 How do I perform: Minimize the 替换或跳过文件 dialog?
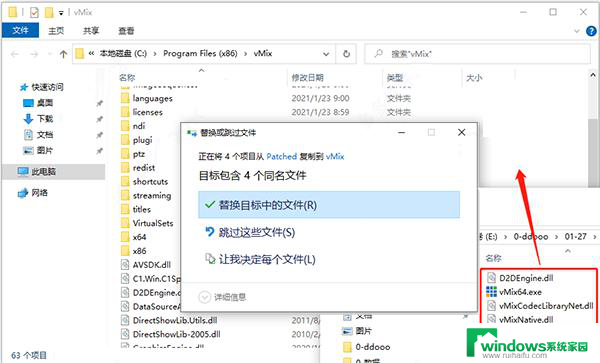(x=402, y=132)
